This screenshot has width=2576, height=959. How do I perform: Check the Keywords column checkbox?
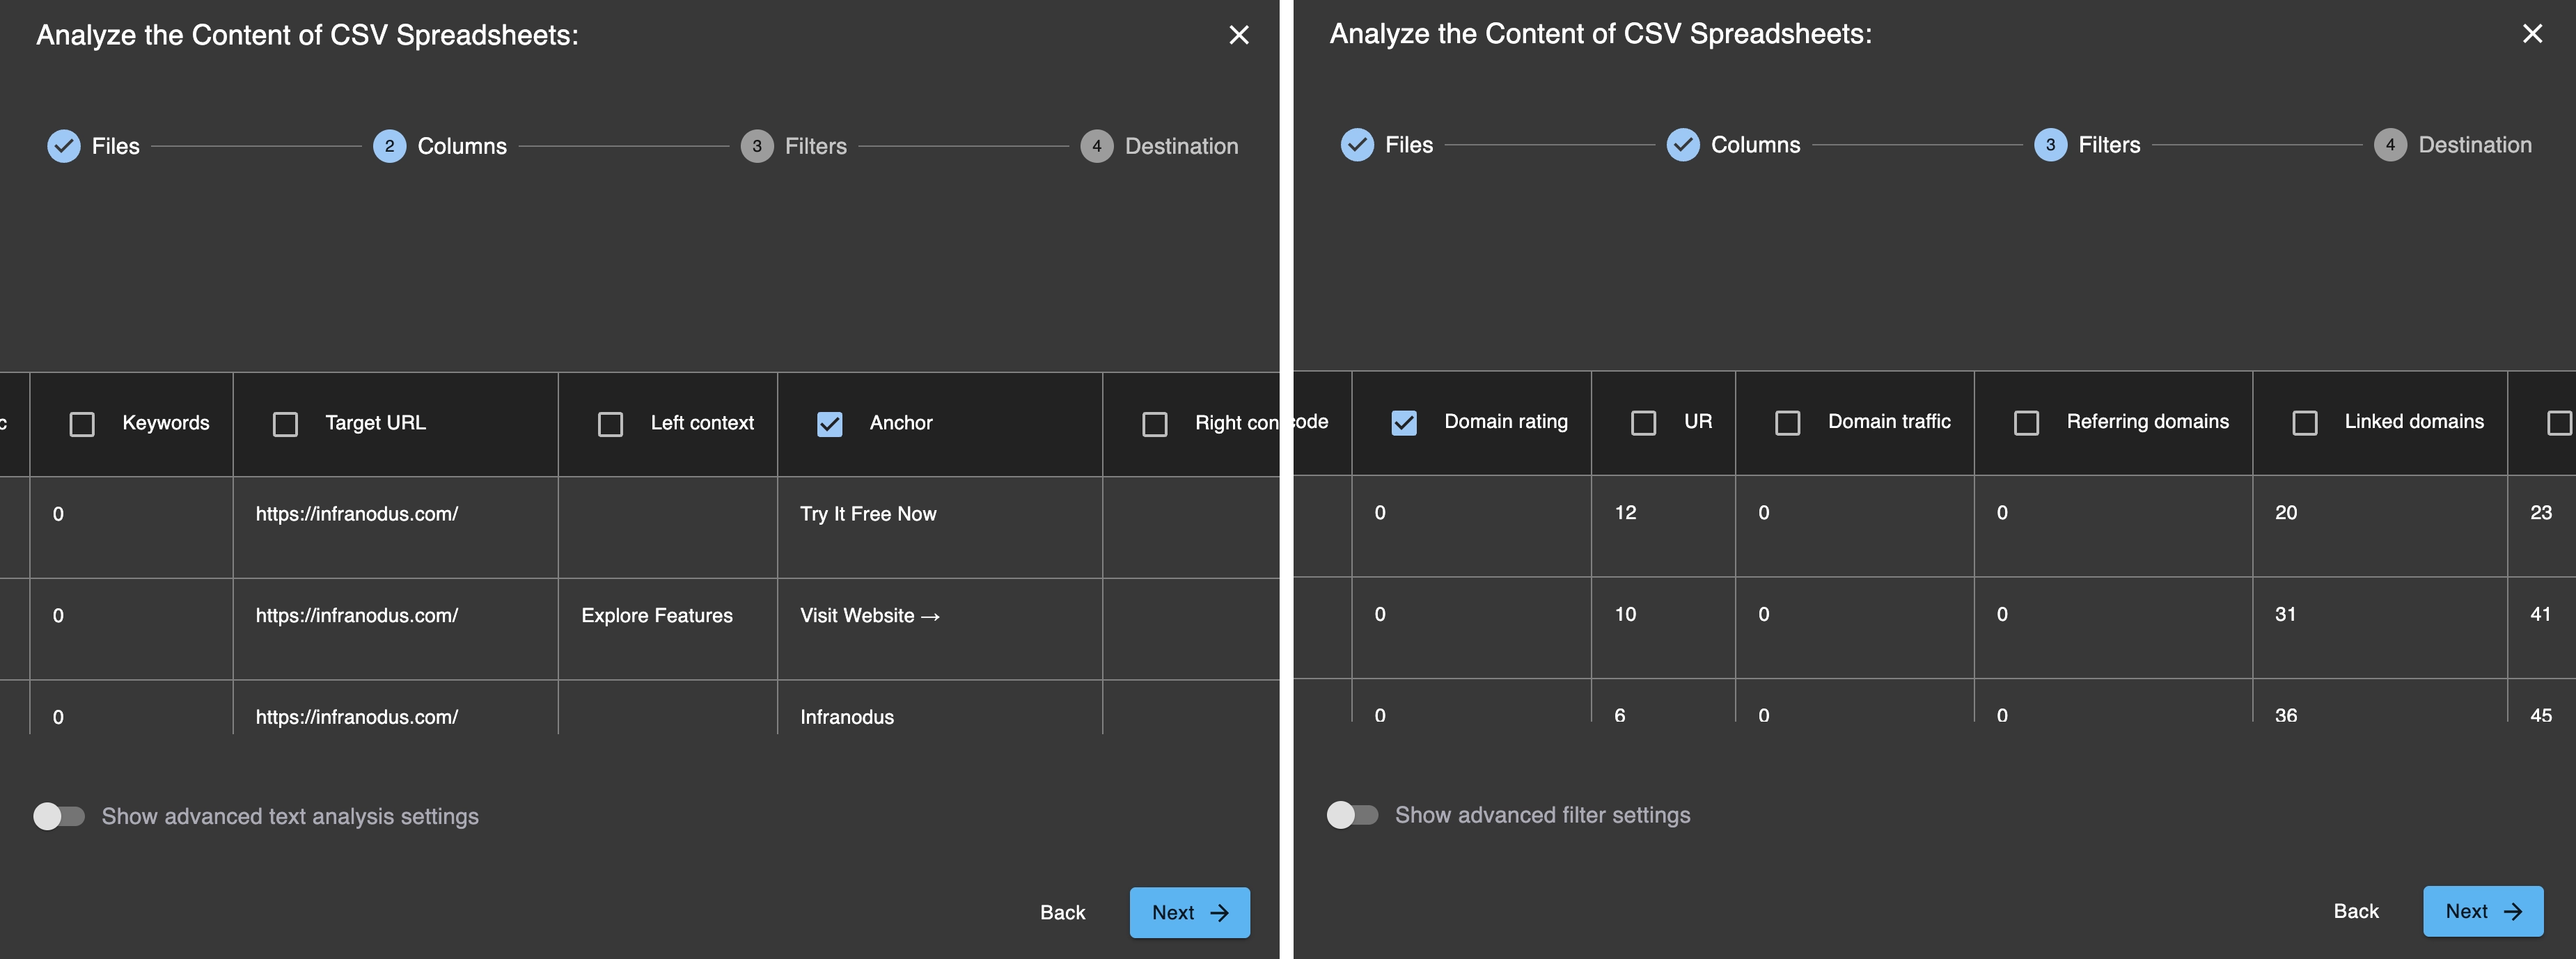pyautogui.click(x=82, y=424)
